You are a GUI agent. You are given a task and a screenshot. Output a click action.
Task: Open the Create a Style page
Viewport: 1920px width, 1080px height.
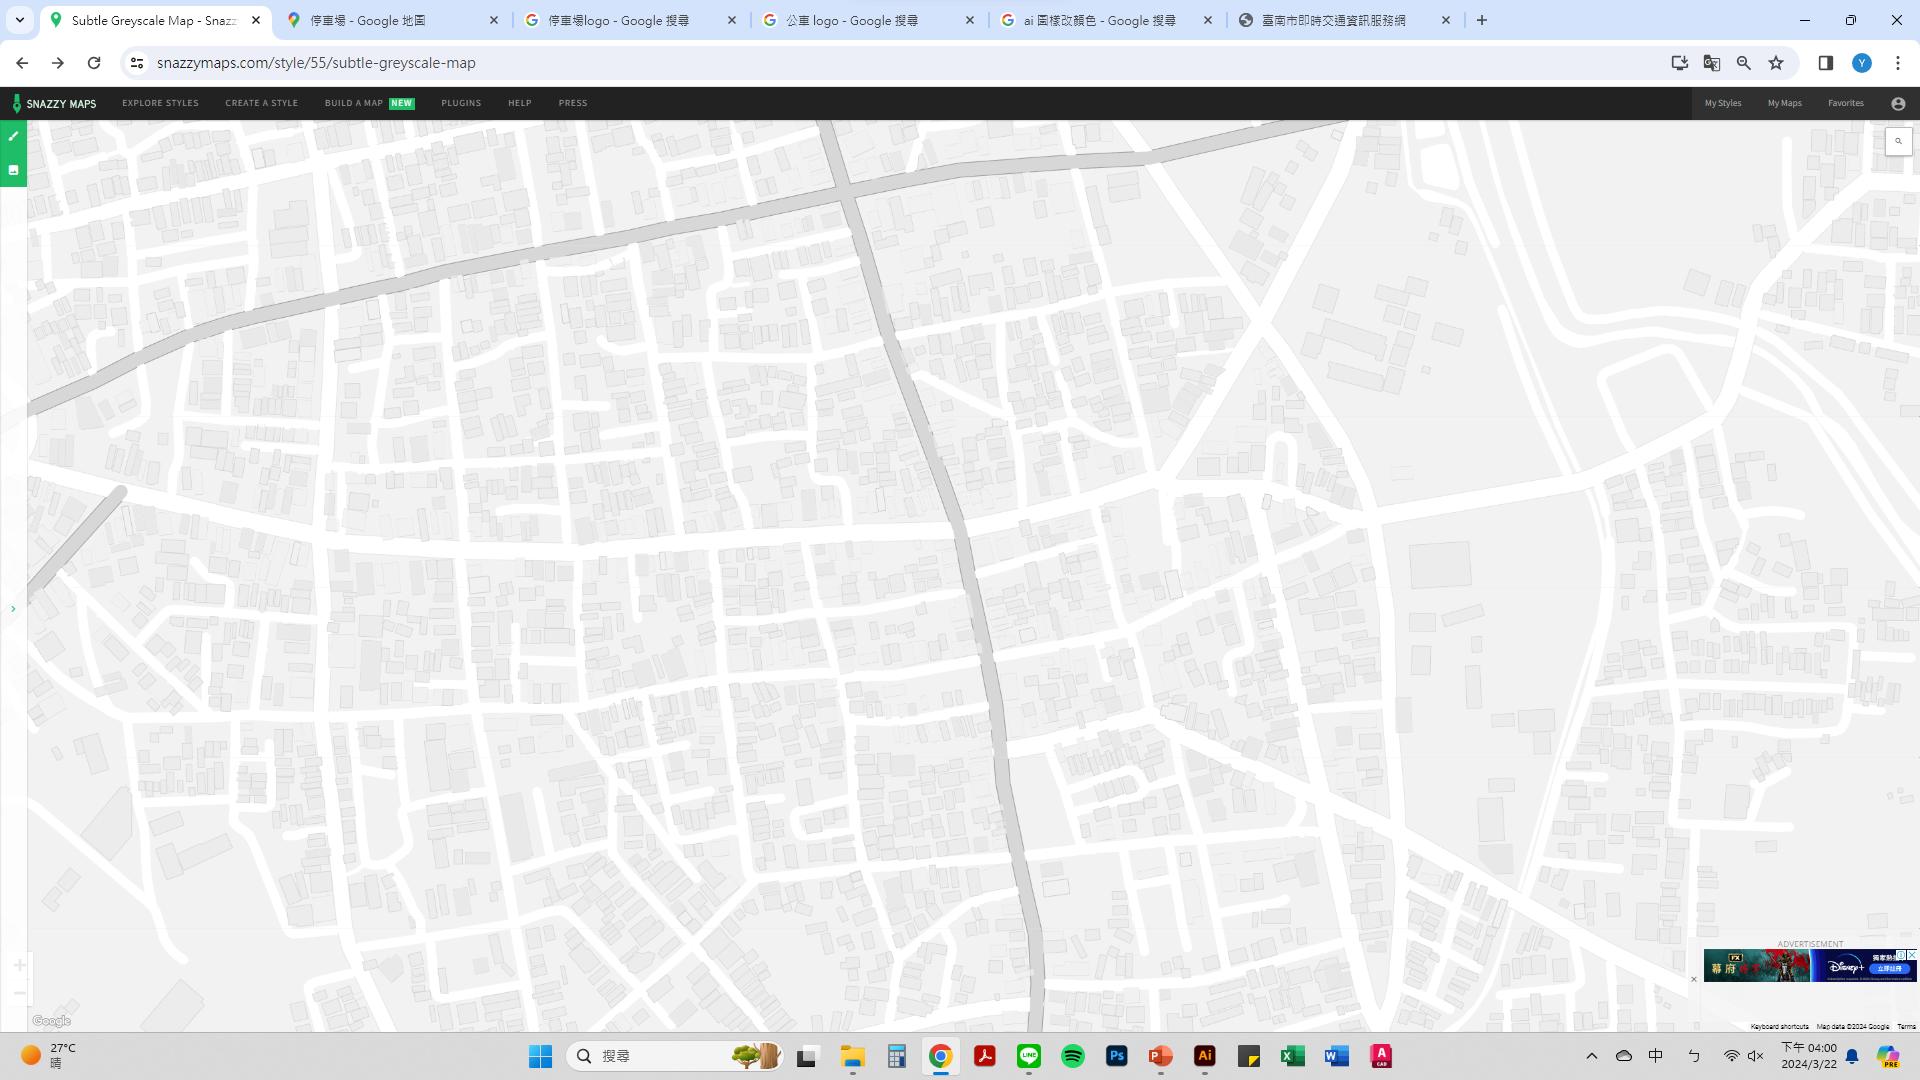point(261,103)
